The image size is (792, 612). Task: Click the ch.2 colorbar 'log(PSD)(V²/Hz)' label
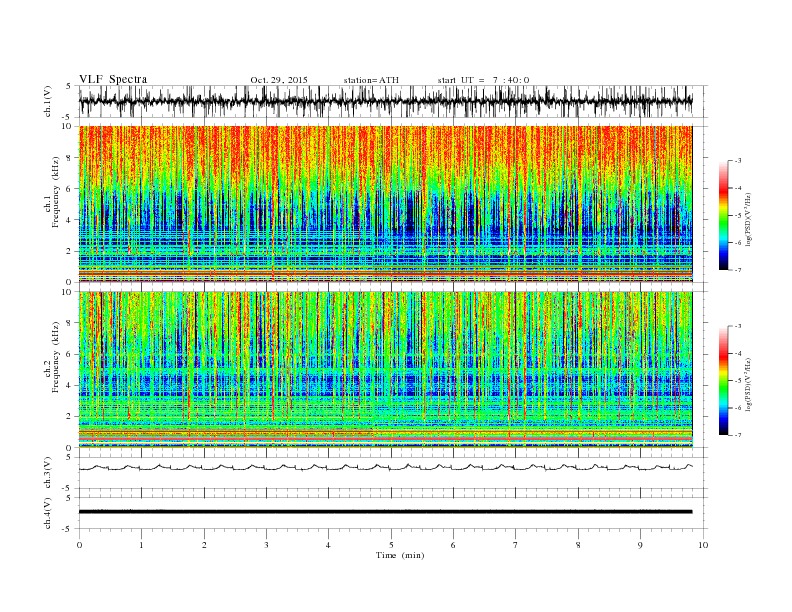click(x=749, y=383)
